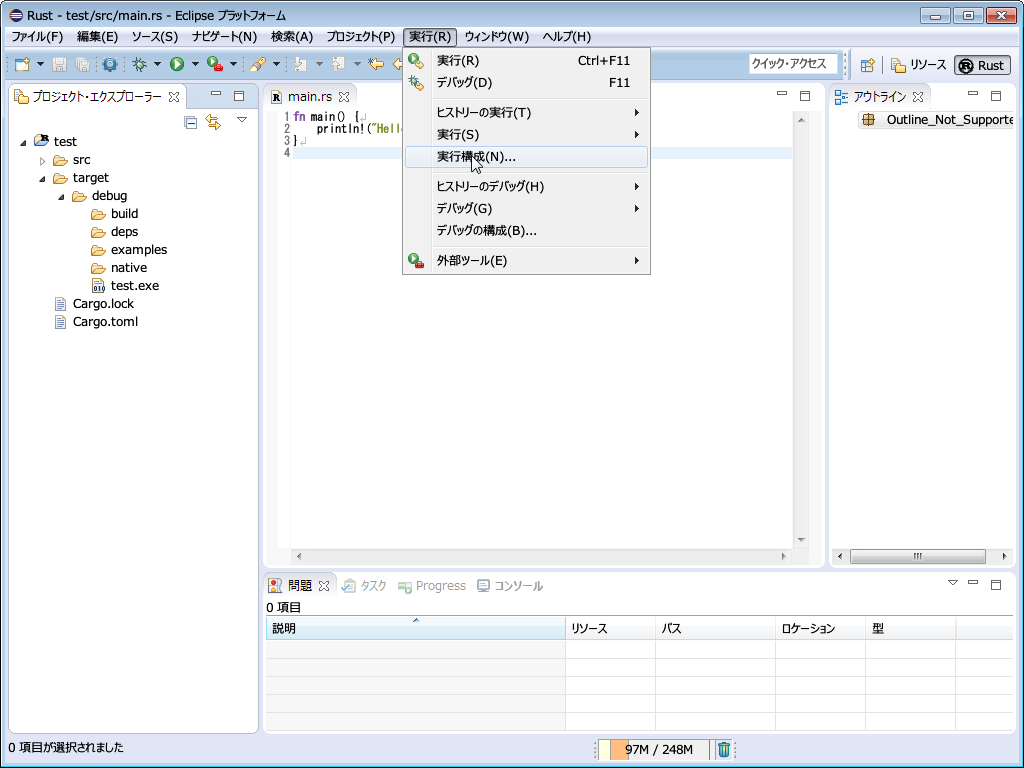Open the Search toolbar dropdown arrow

pyautogui.click(x=276, y=64)
